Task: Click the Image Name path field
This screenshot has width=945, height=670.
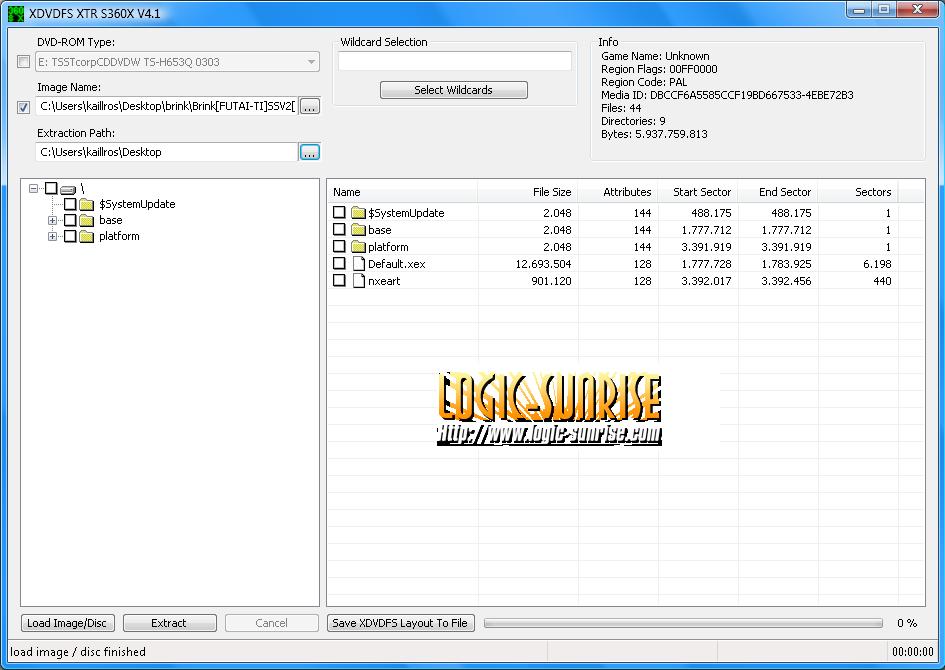Action: 167,107
